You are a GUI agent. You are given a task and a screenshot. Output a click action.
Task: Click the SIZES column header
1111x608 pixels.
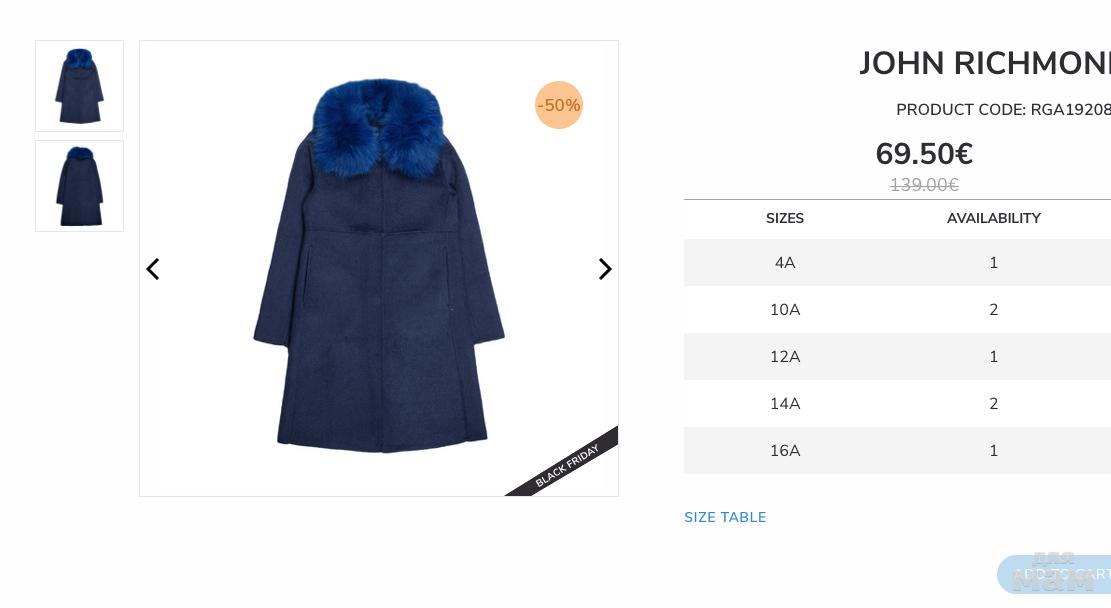pos(784,218)
